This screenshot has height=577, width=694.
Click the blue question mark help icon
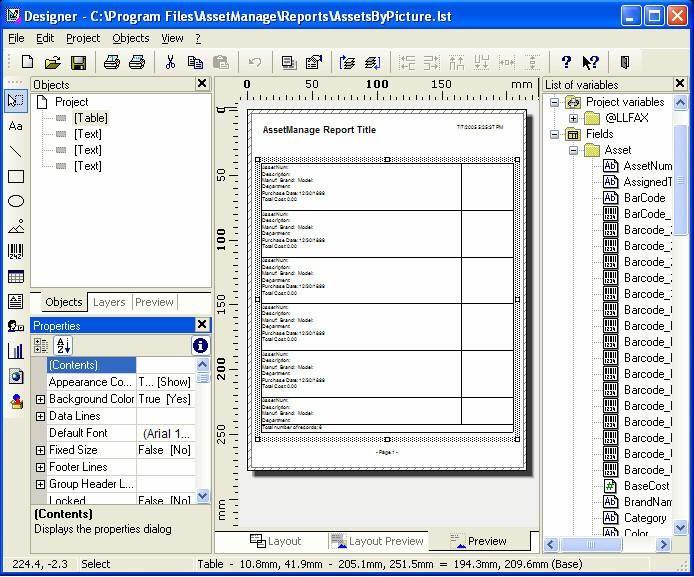pos(566,62)
